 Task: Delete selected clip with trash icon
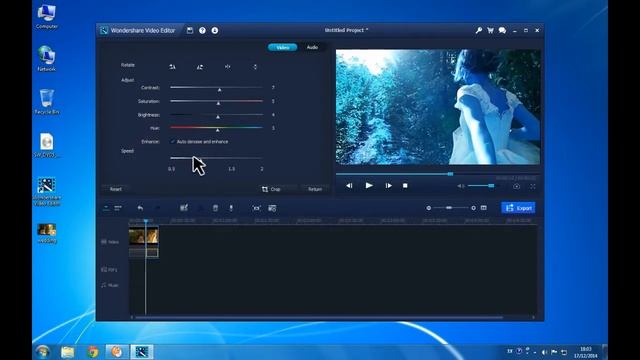click(215, 208)
